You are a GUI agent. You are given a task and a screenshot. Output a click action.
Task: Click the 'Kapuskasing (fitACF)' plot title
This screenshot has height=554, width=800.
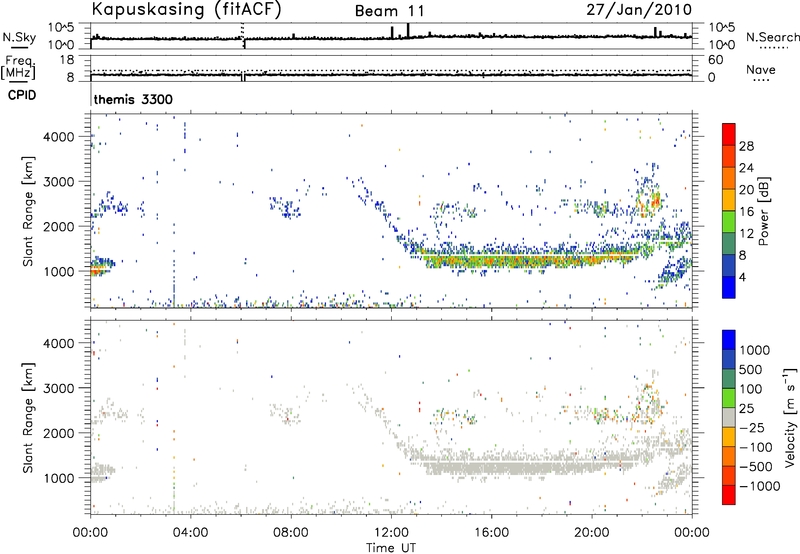coord(186,9)
